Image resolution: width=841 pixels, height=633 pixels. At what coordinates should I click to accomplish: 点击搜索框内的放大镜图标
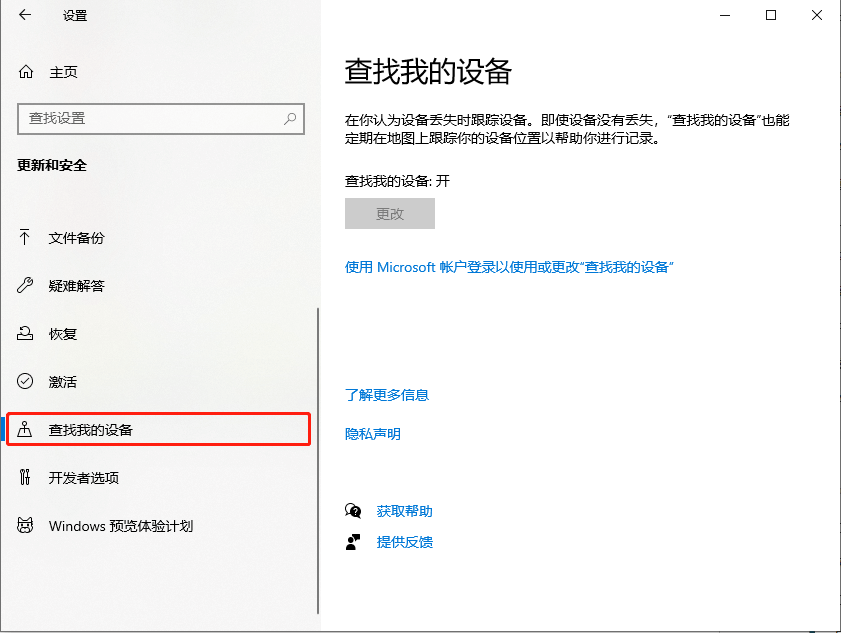290,119
